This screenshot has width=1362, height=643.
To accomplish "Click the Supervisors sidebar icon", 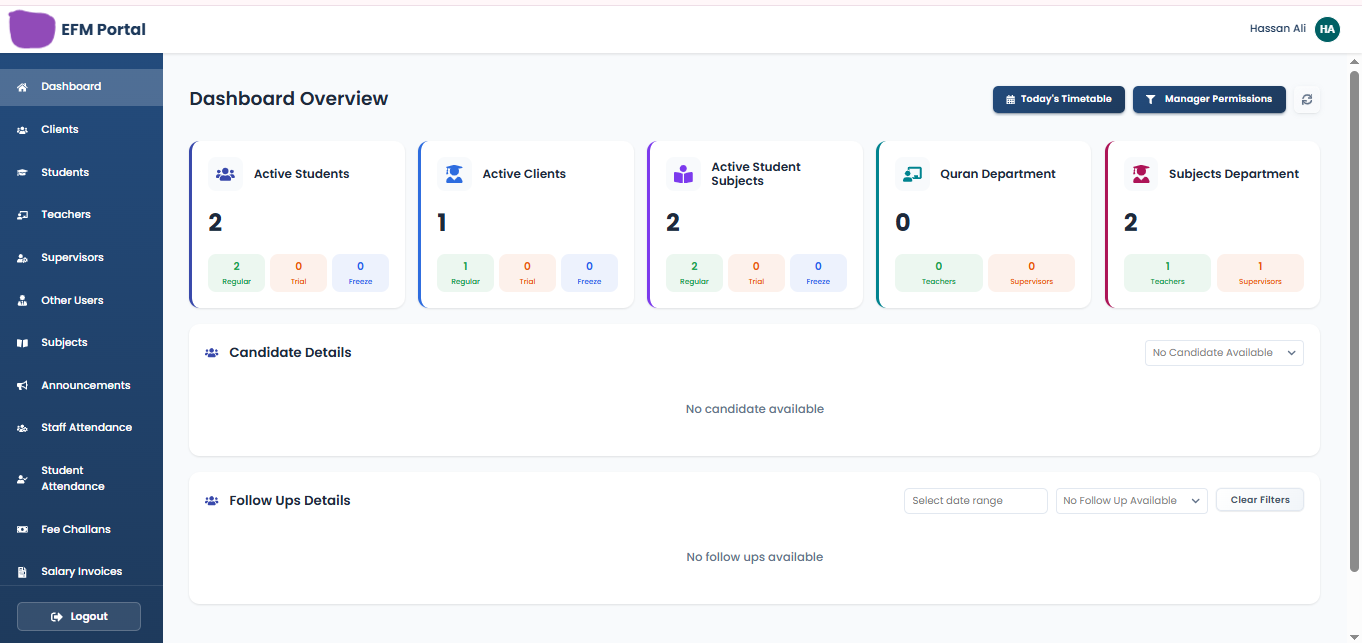I will coord(22,257).
